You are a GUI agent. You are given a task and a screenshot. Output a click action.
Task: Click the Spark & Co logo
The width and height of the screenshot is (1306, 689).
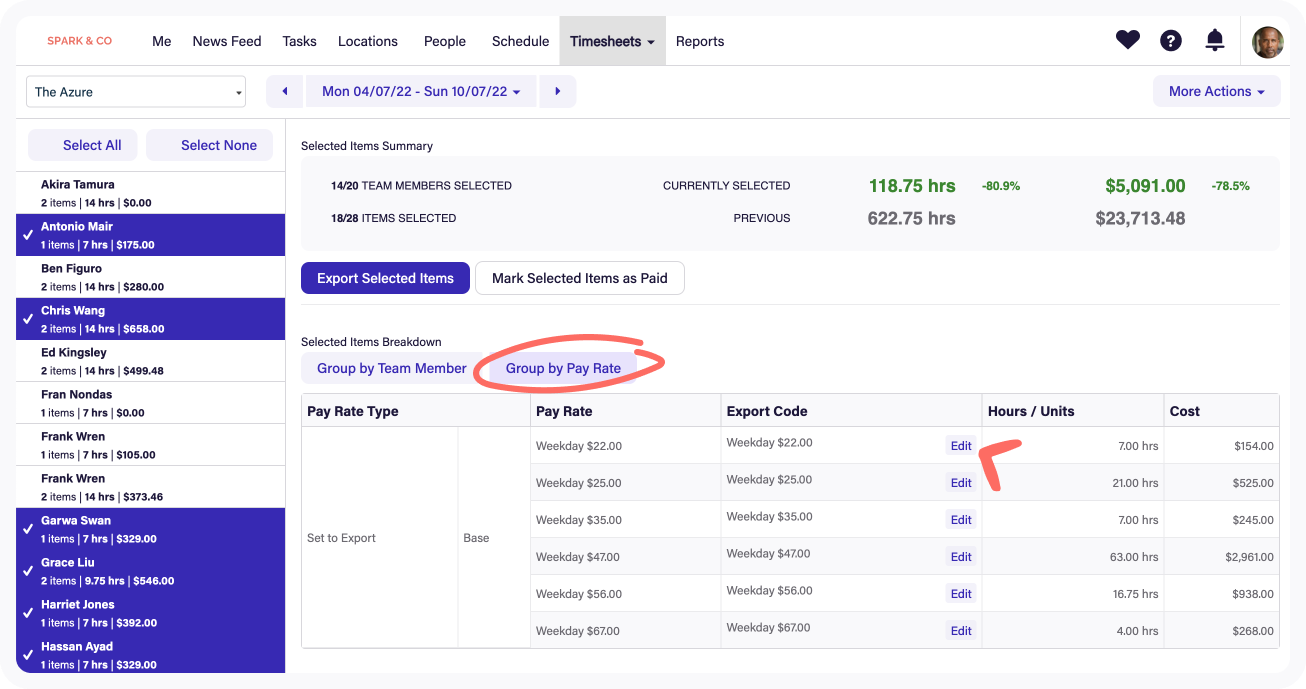tap(80, 41)
